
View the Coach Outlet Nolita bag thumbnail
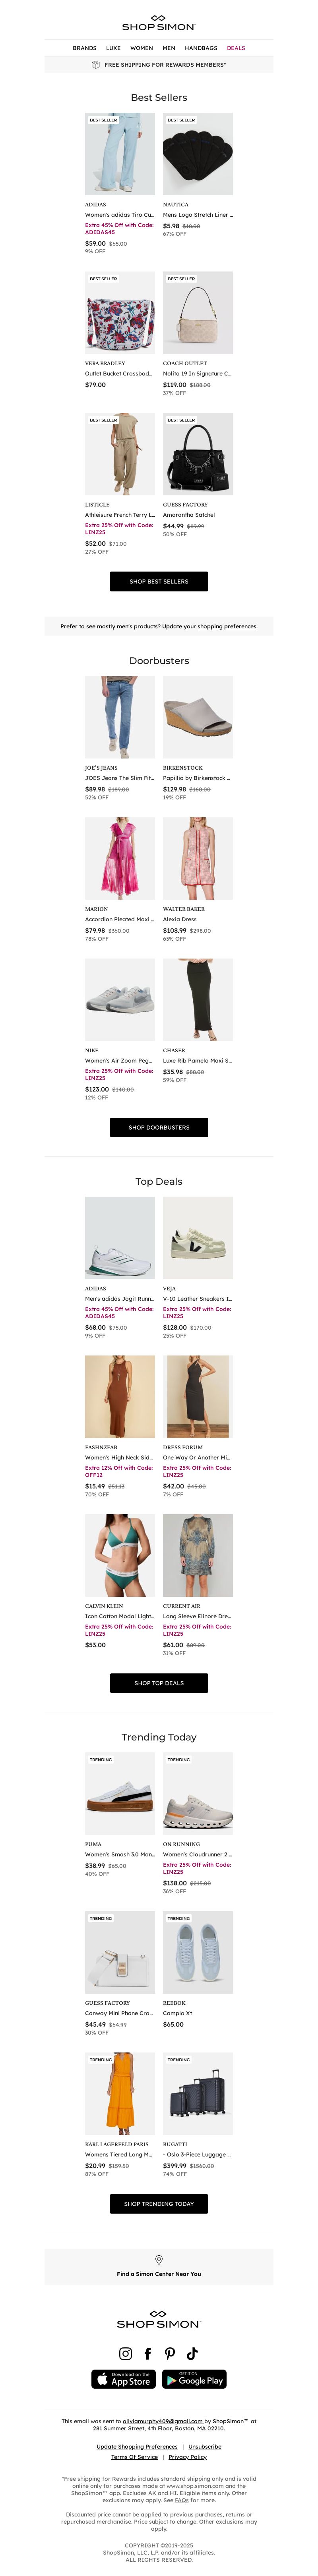(x=198, y=313)
